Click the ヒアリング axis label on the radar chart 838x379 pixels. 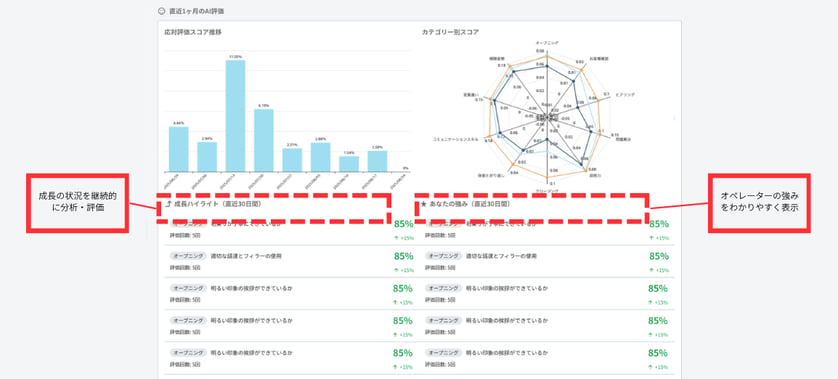point(625,94)
